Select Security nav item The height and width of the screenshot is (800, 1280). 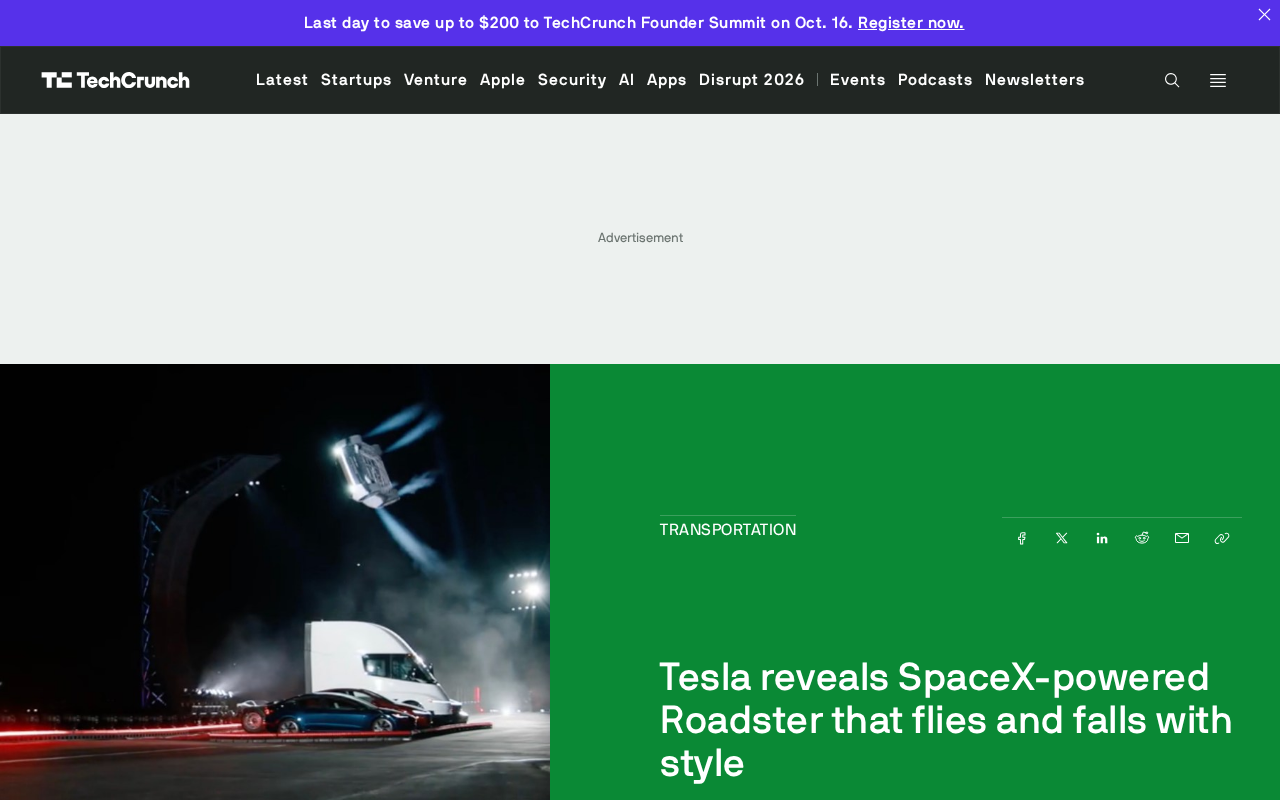pyautogui.click(x=572, y=80)
